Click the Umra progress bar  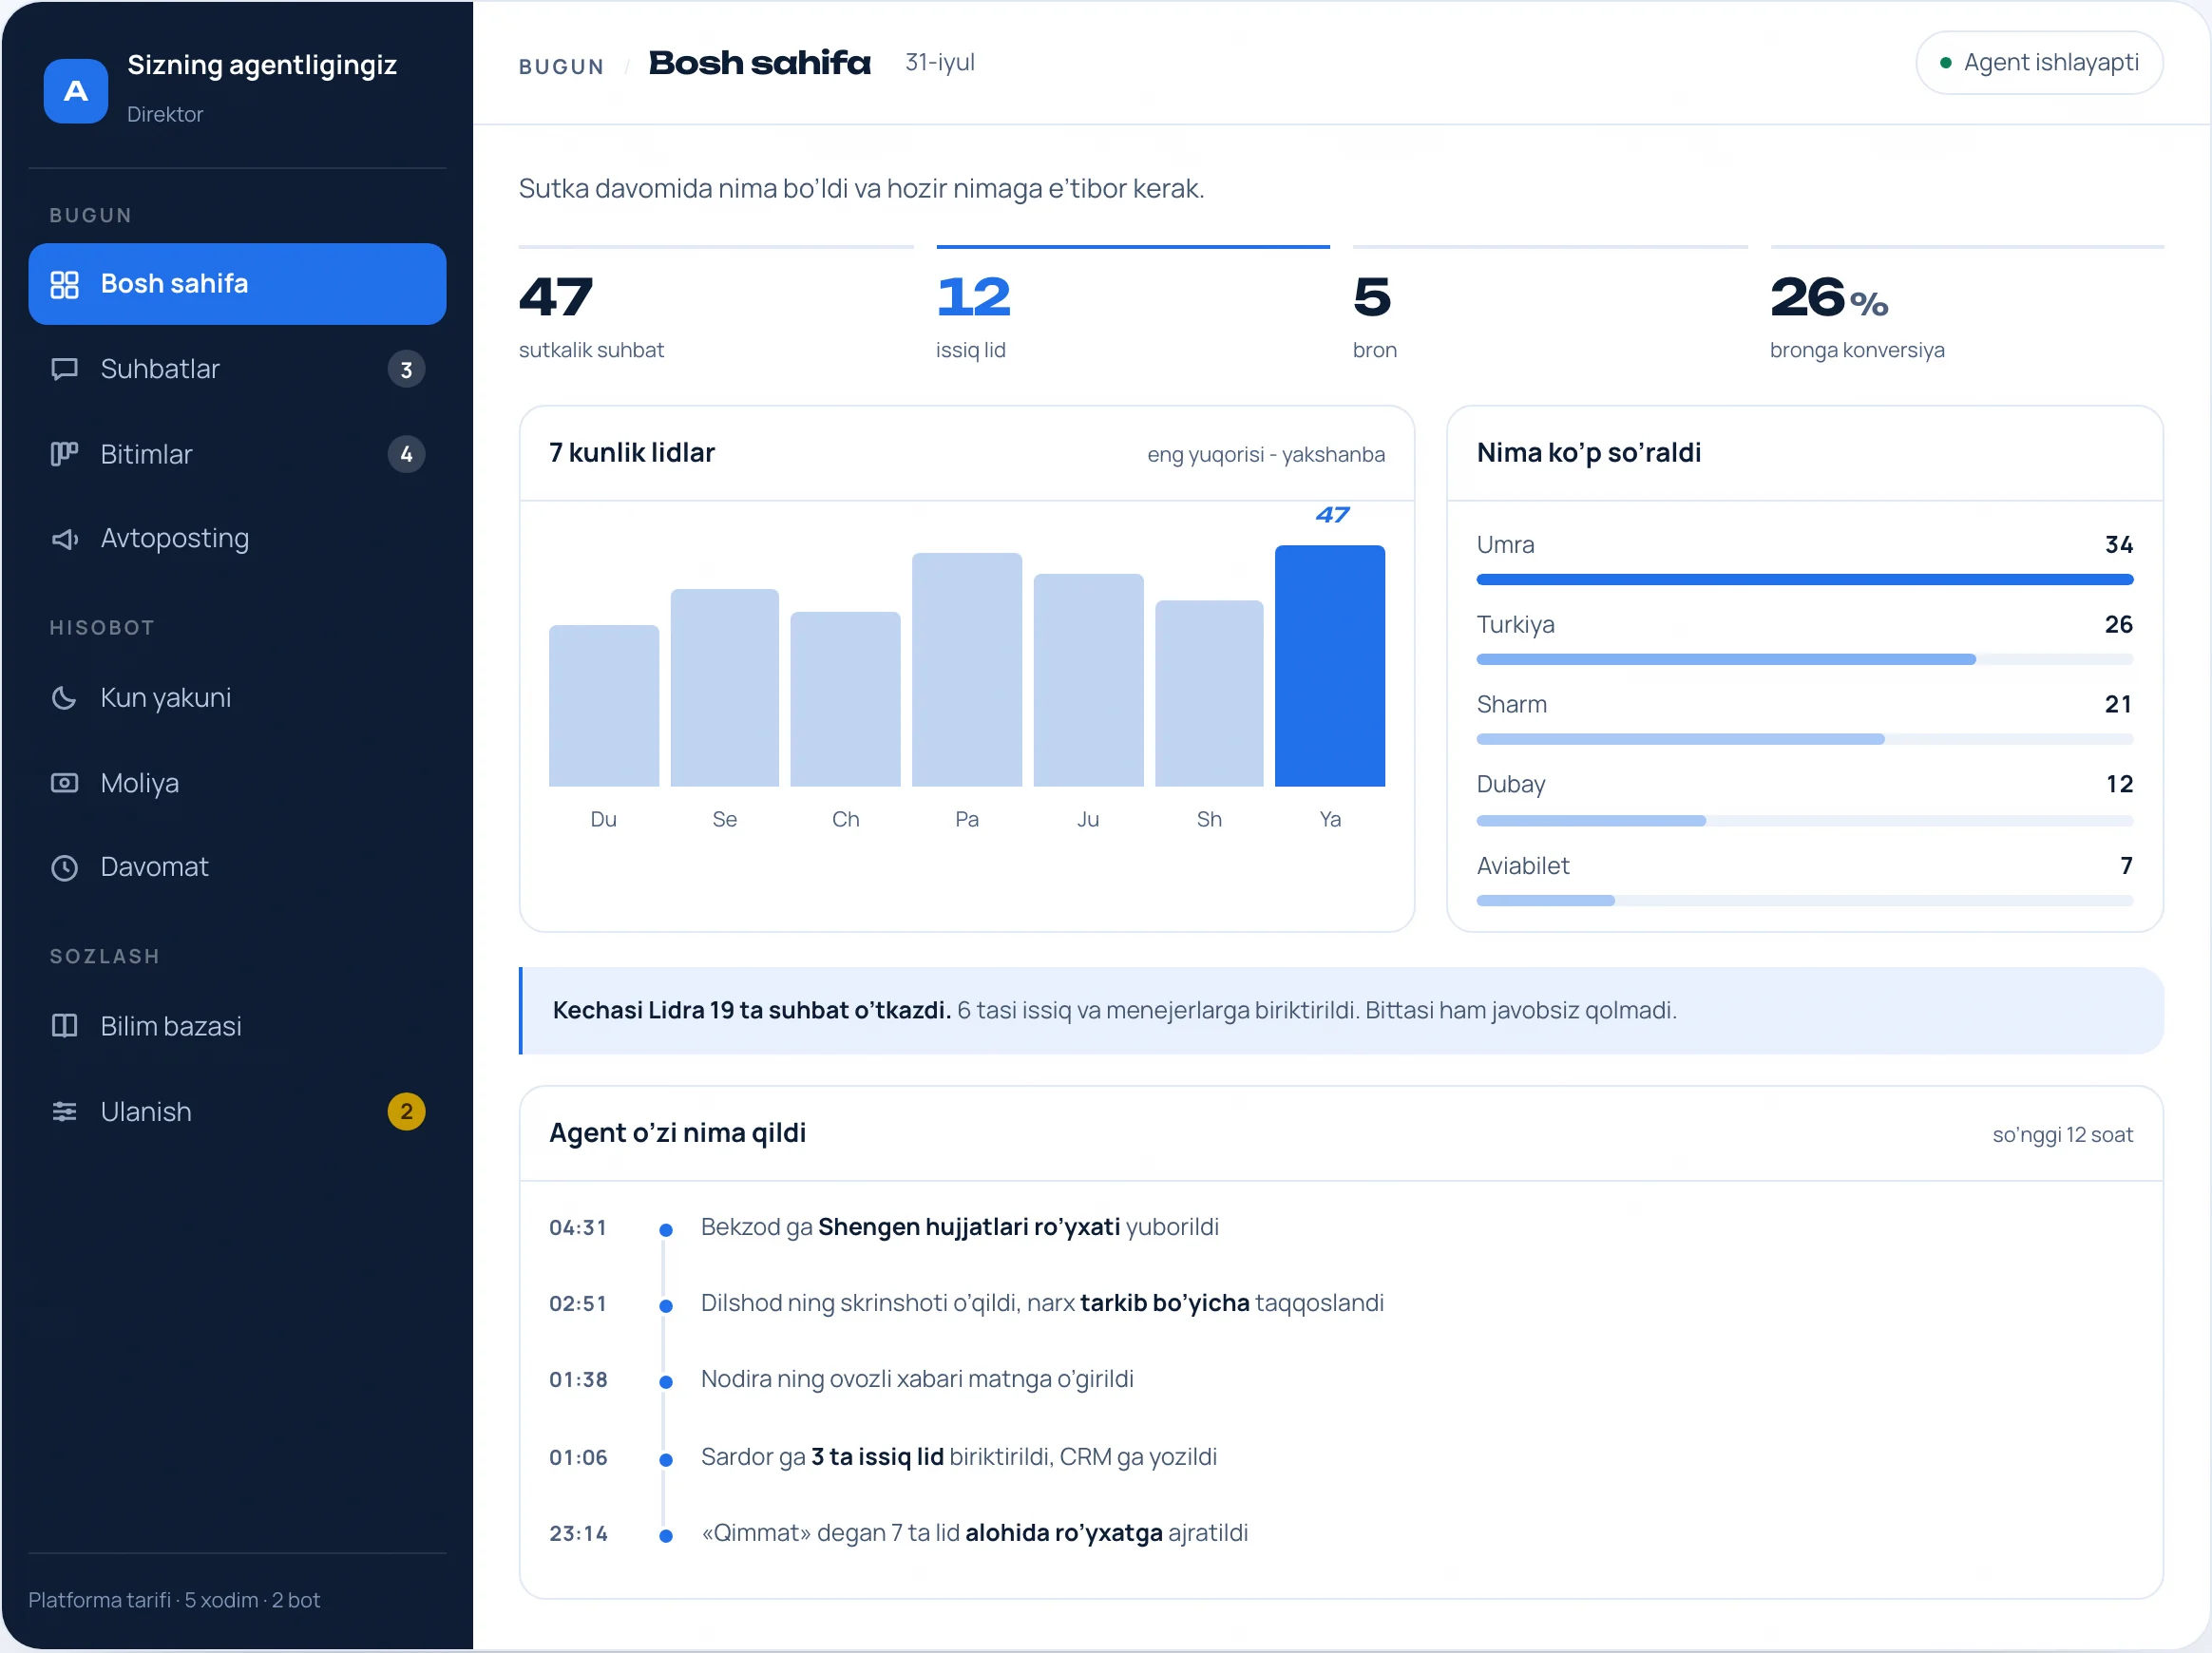click(x=1805, y=580)
